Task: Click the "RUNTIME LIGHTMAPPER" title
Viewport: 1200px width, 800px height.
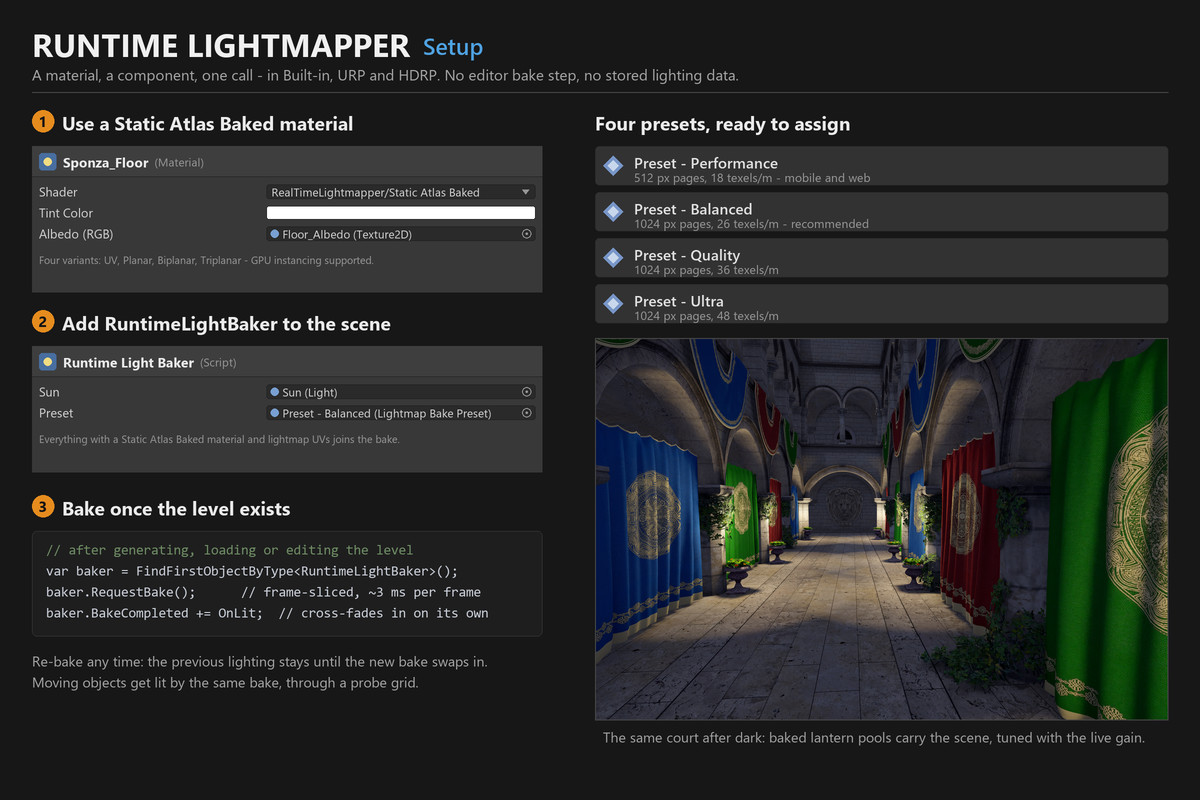Action: (221, 47)
